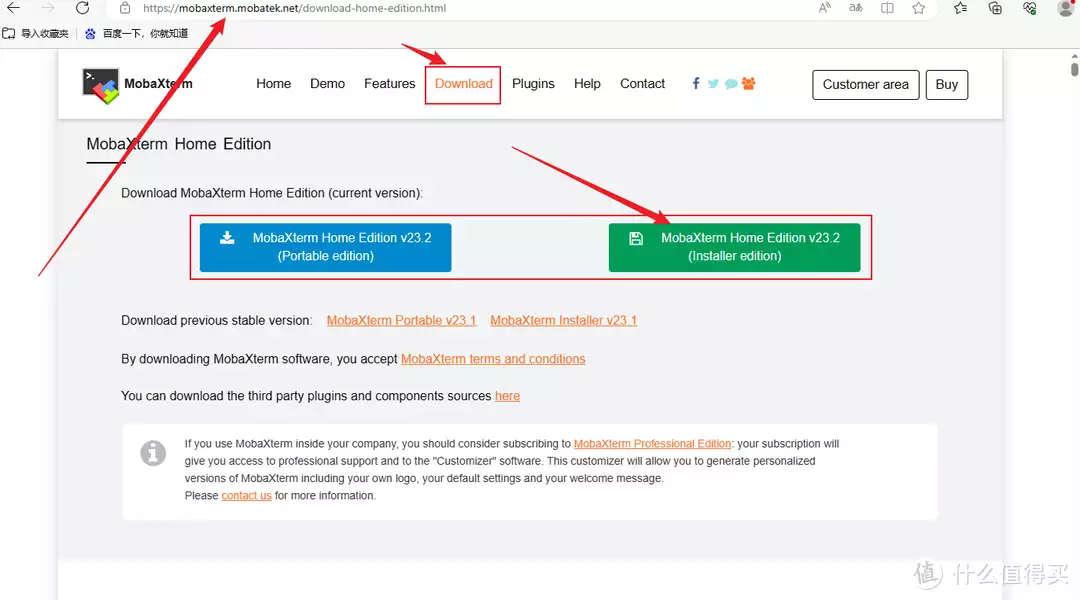
Task: Click the Customer area button
Action: (x=866, y=85)
